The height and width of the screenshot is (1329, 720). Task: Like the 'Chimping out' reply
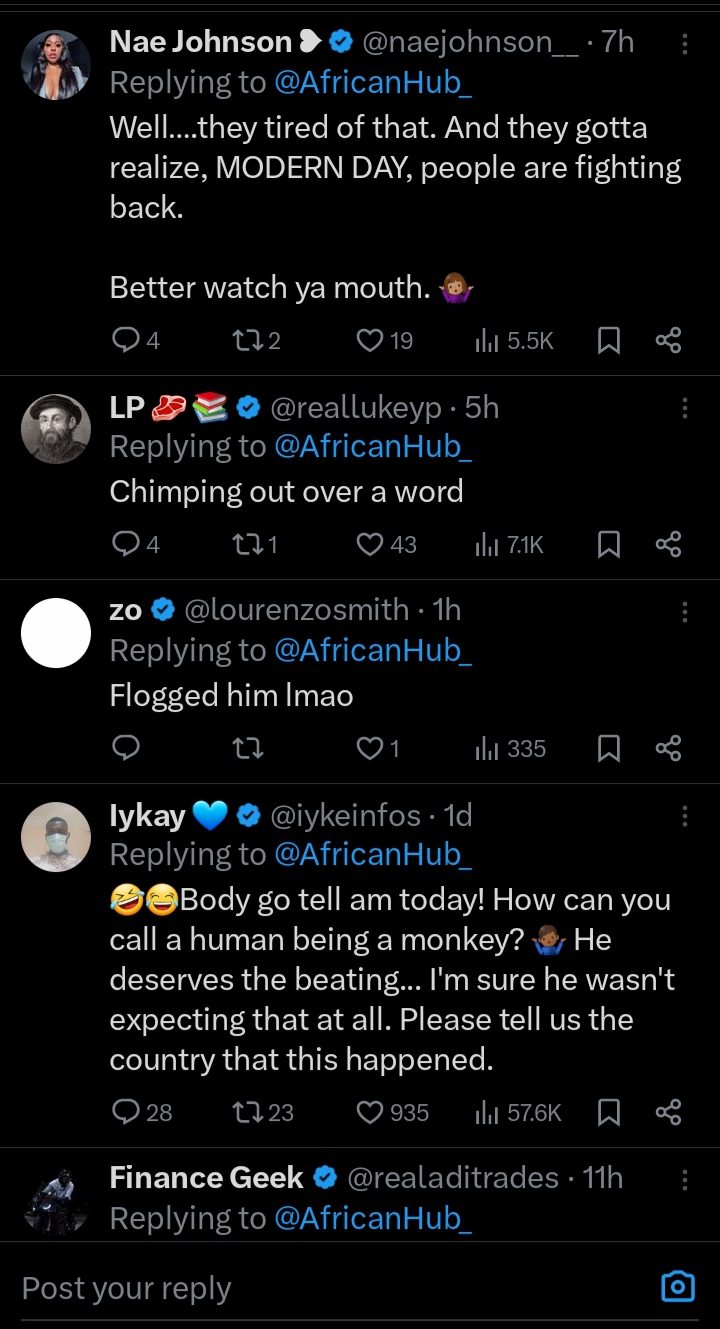(x=371, y=544)
